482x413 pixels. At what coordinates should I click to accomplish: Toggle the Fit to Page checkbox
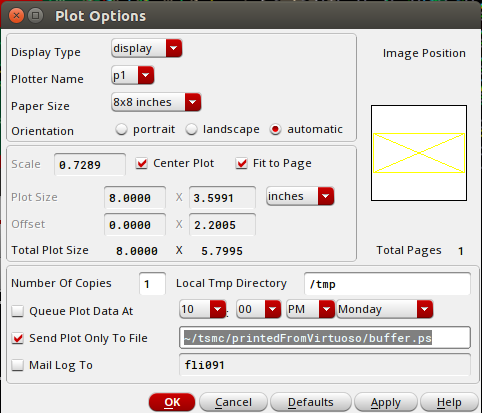point(242,163)
